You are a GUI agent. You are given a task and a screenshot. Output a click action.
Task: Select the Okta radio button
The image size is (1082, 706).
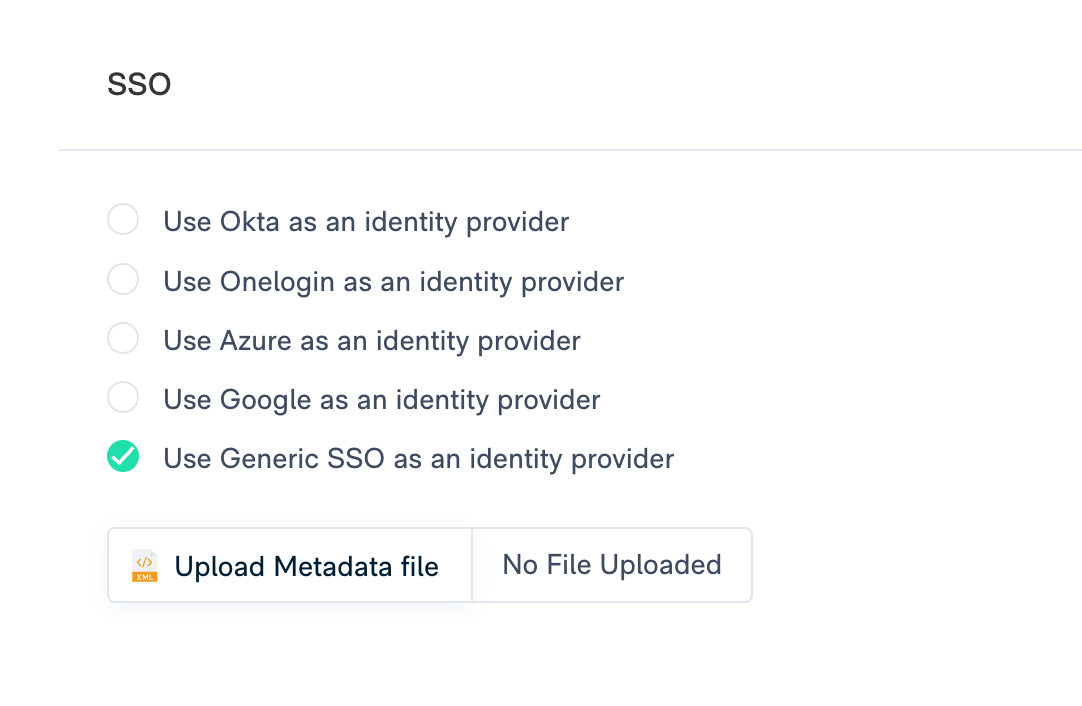(123, 219)
